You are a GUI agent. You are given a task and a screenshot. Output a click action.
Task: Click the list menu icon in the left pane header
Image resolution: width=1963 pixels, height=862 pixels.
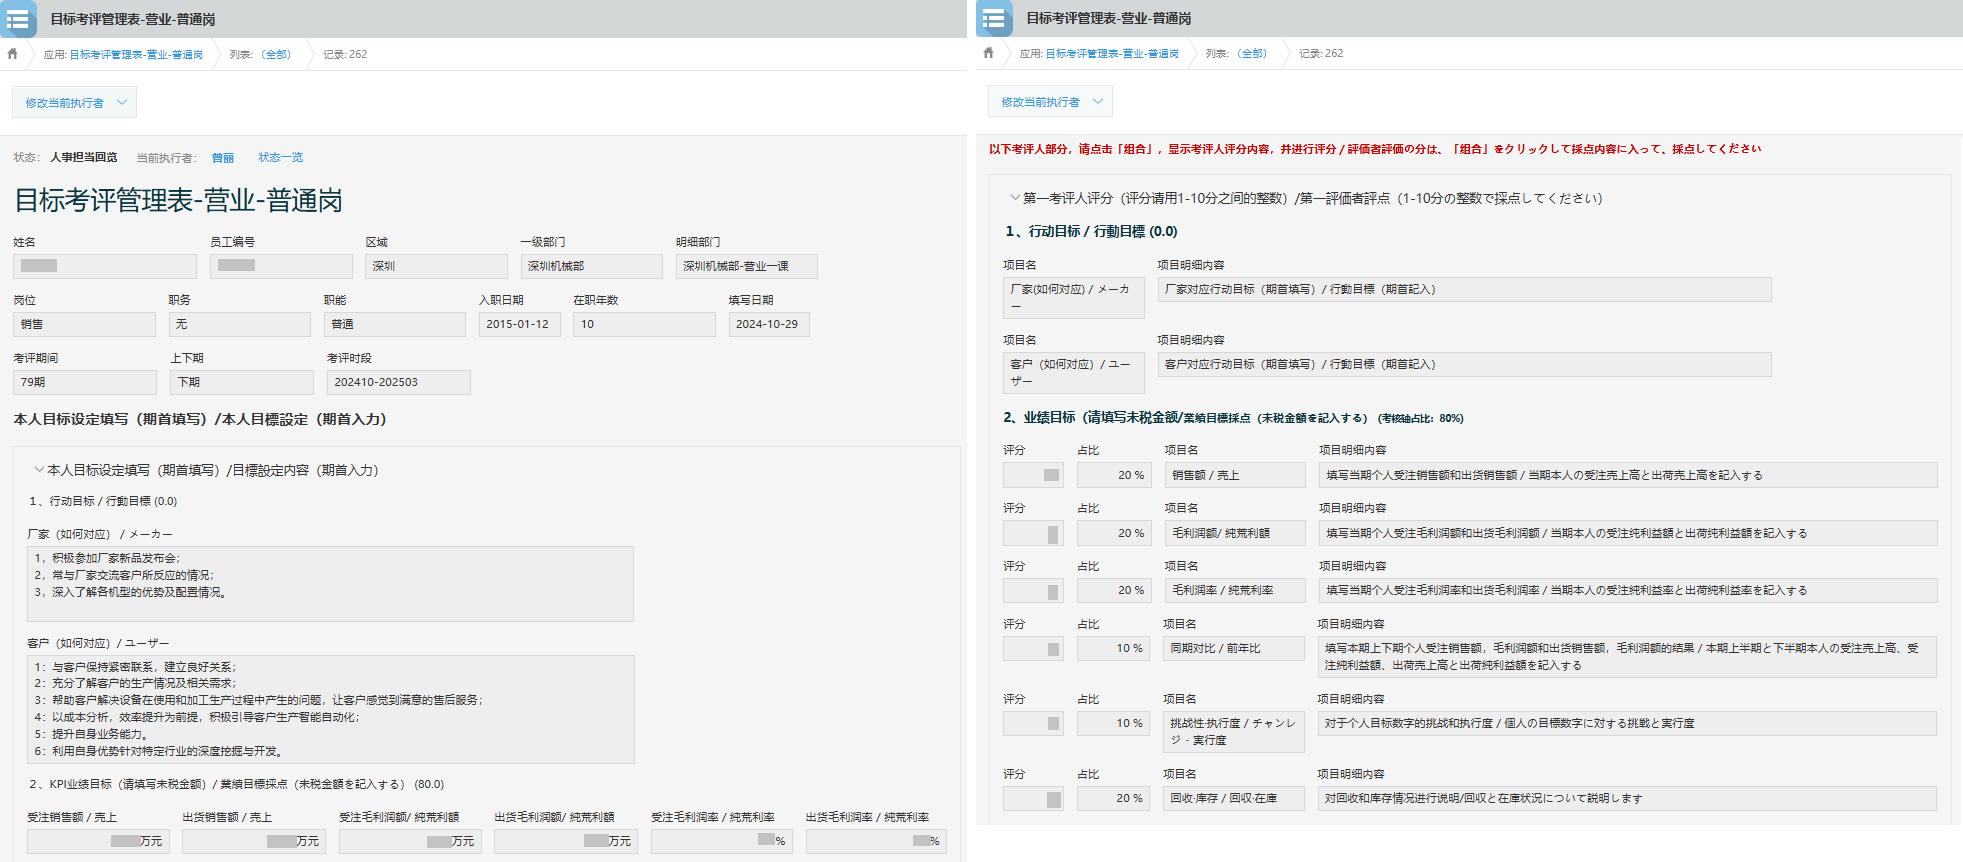(x=18, y=19)
